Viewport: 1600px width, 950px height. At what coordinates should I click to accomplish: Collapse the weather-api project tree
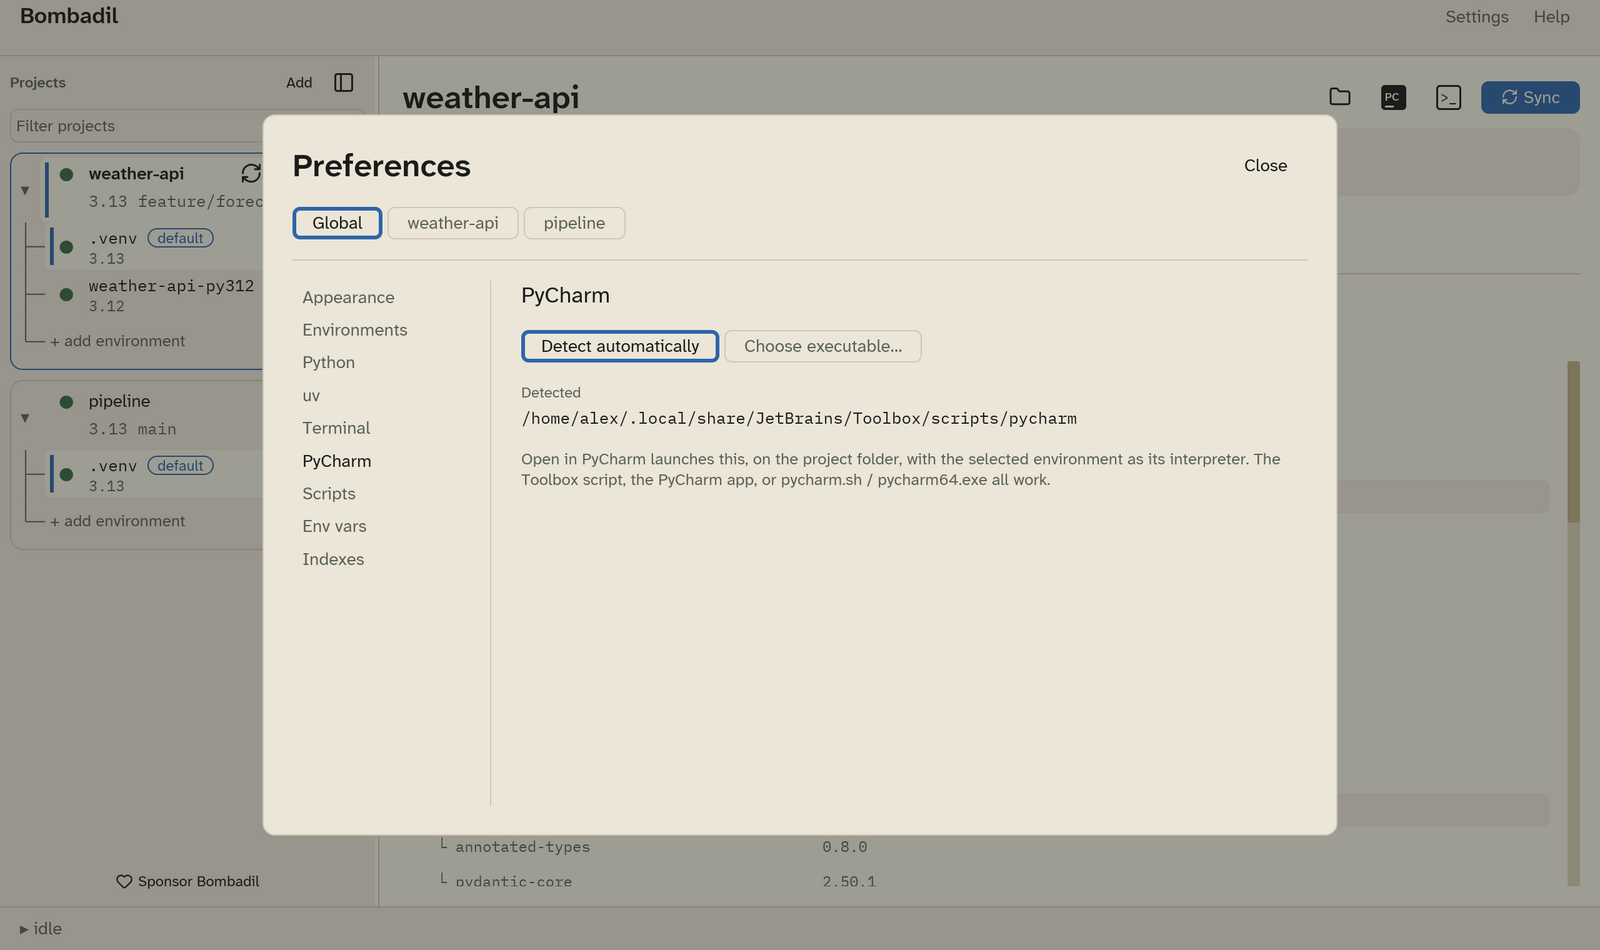coord(25,190)
